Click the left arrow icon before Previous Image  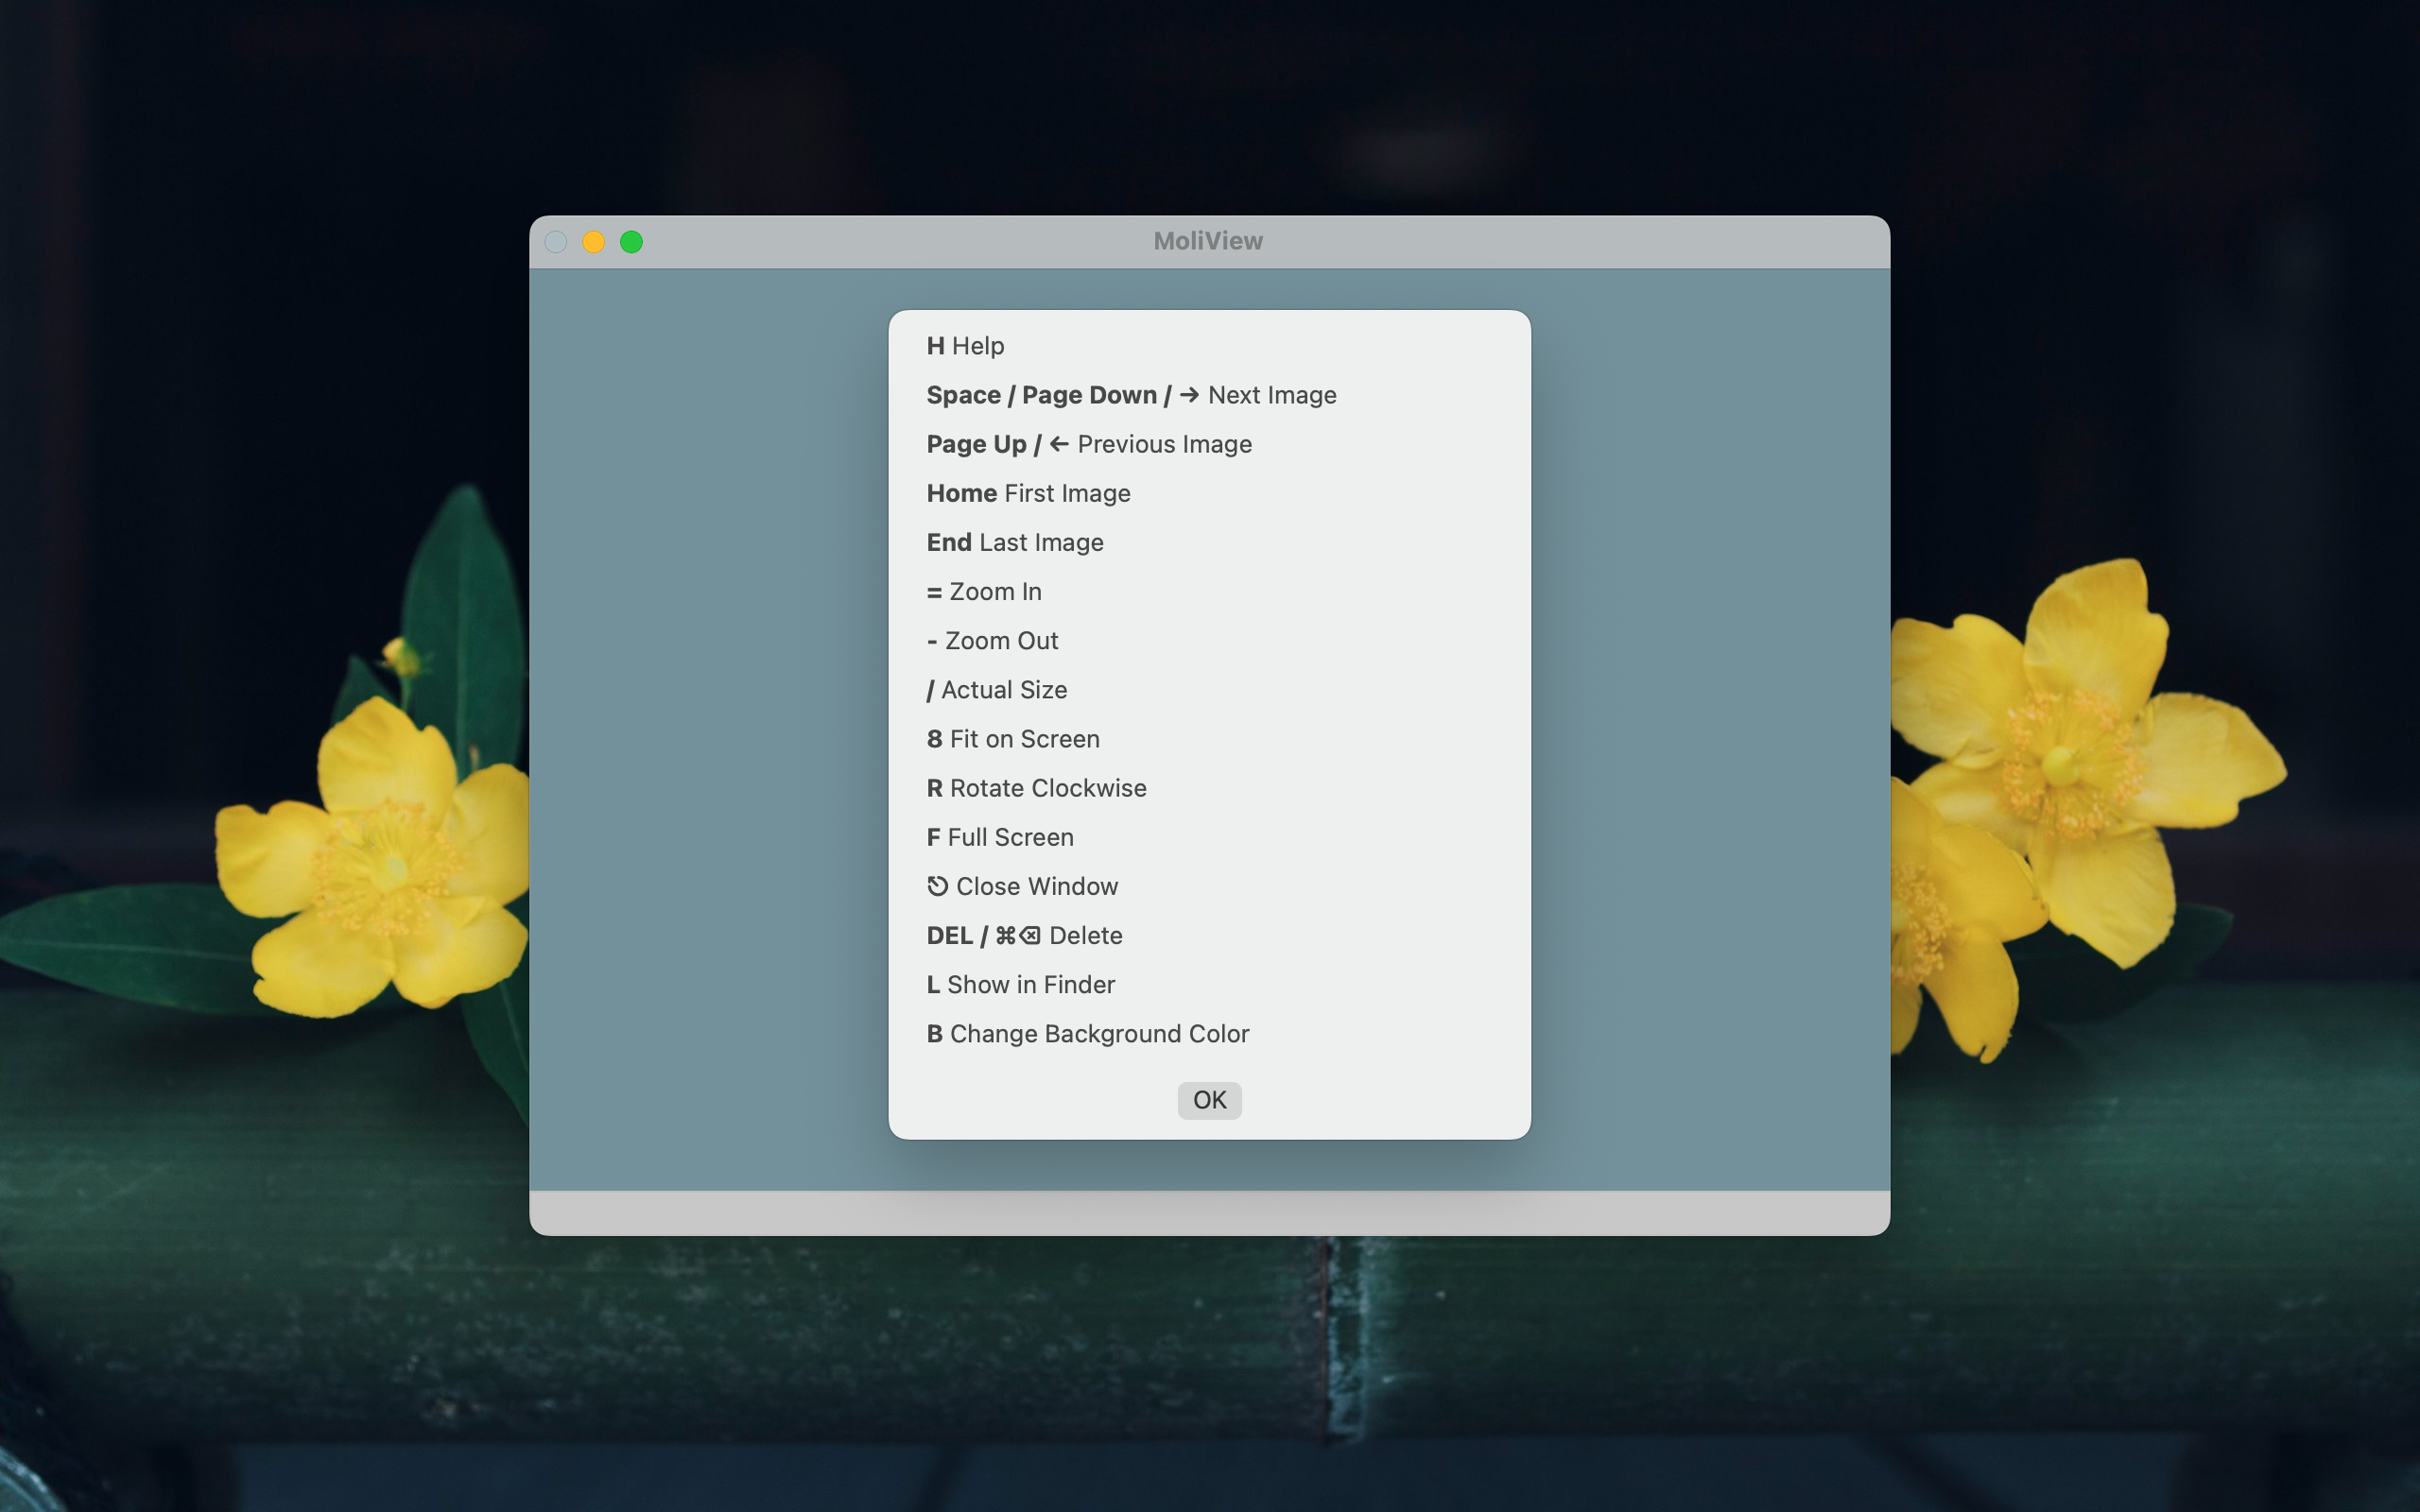click(1059, 444)
